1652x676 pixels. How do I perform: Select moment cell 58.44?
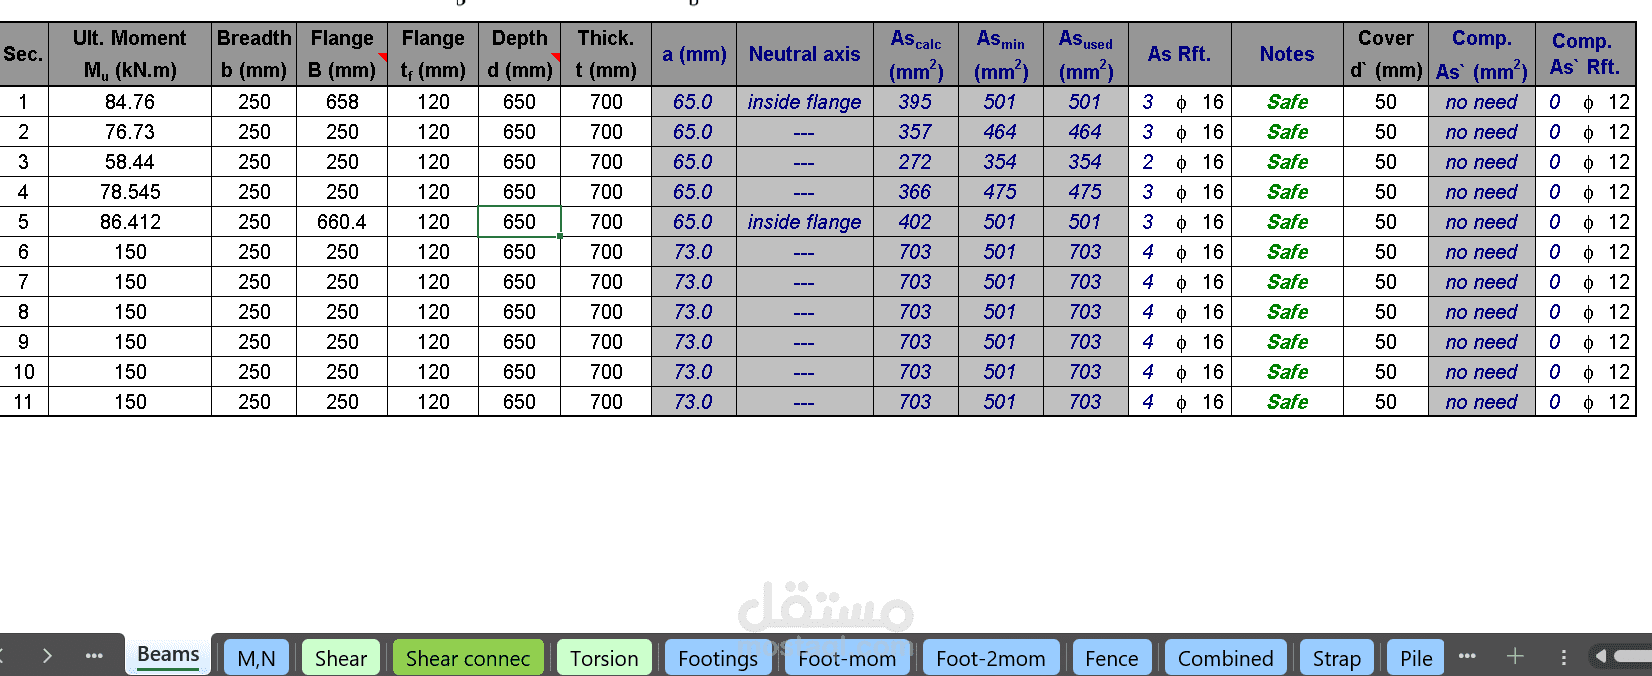click(x=130, y=162)
